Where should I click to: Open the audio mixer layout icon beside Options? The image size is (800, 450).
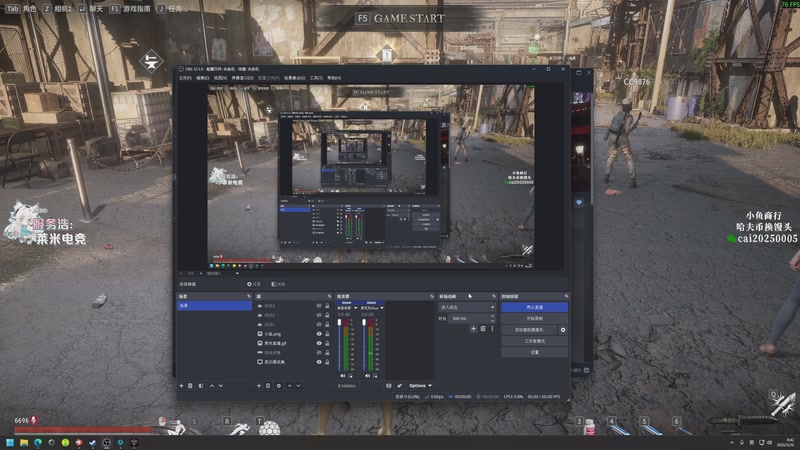(389, 386)
